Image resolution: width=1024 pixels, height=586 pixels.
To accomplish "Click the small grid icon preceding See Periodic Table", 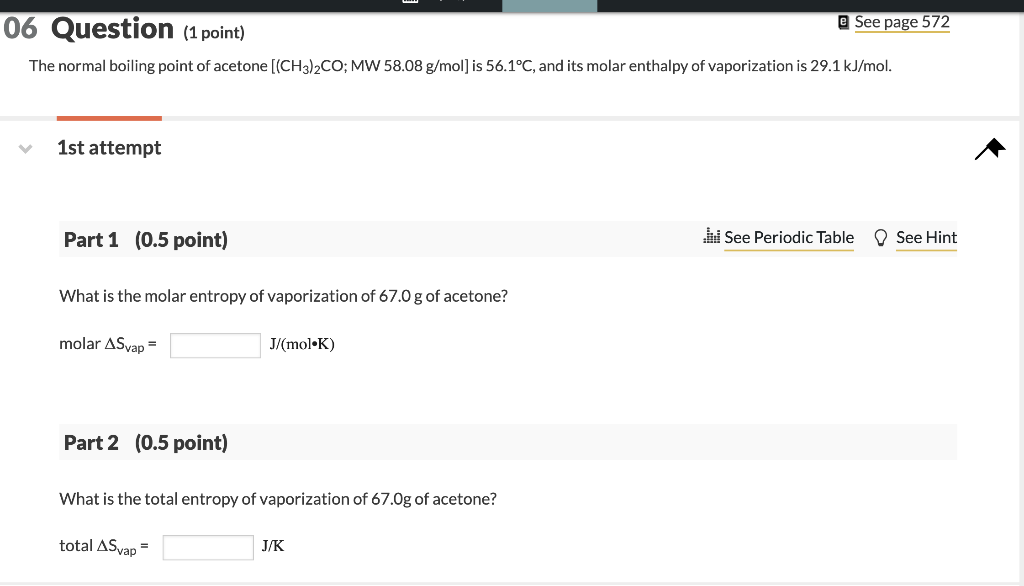I will (x=712, y=237).
